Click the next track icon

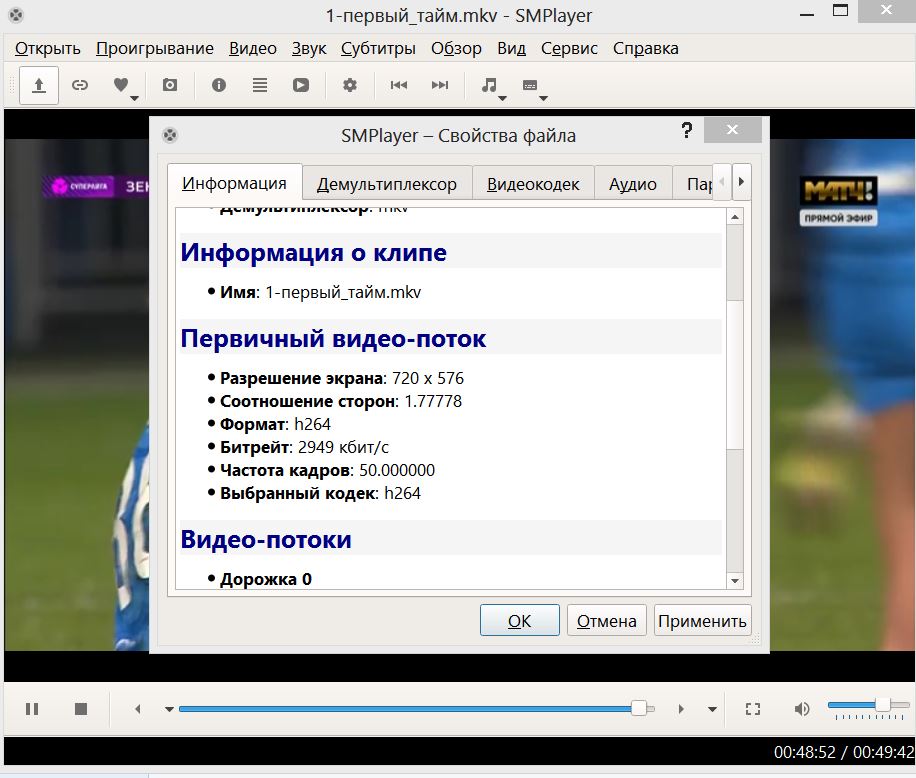click(439, 86)
